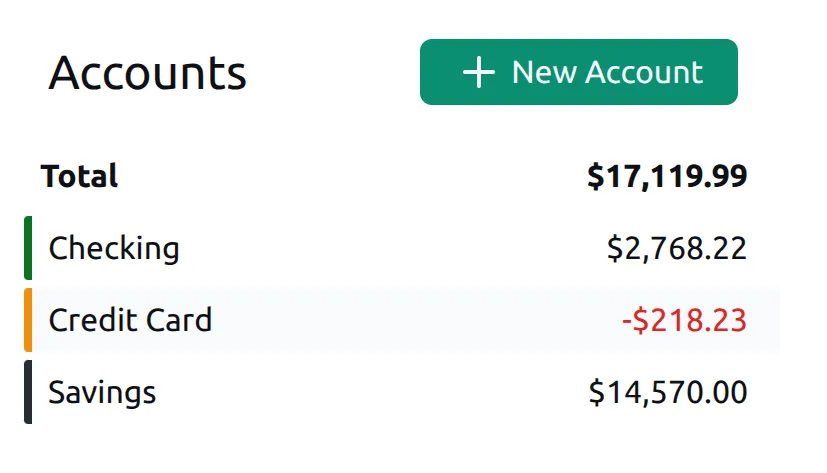
Task: Click the dark color bar beside Savings
Action: [x=28, y=392]
